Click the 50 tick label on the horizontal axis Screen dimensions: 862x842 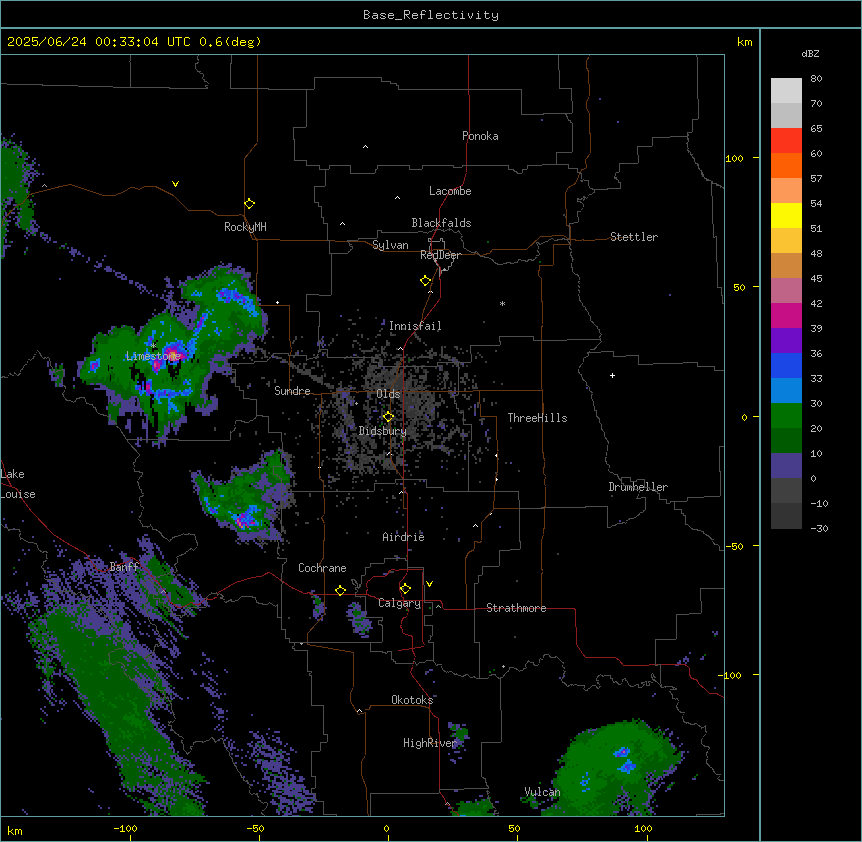click(514, 828)
